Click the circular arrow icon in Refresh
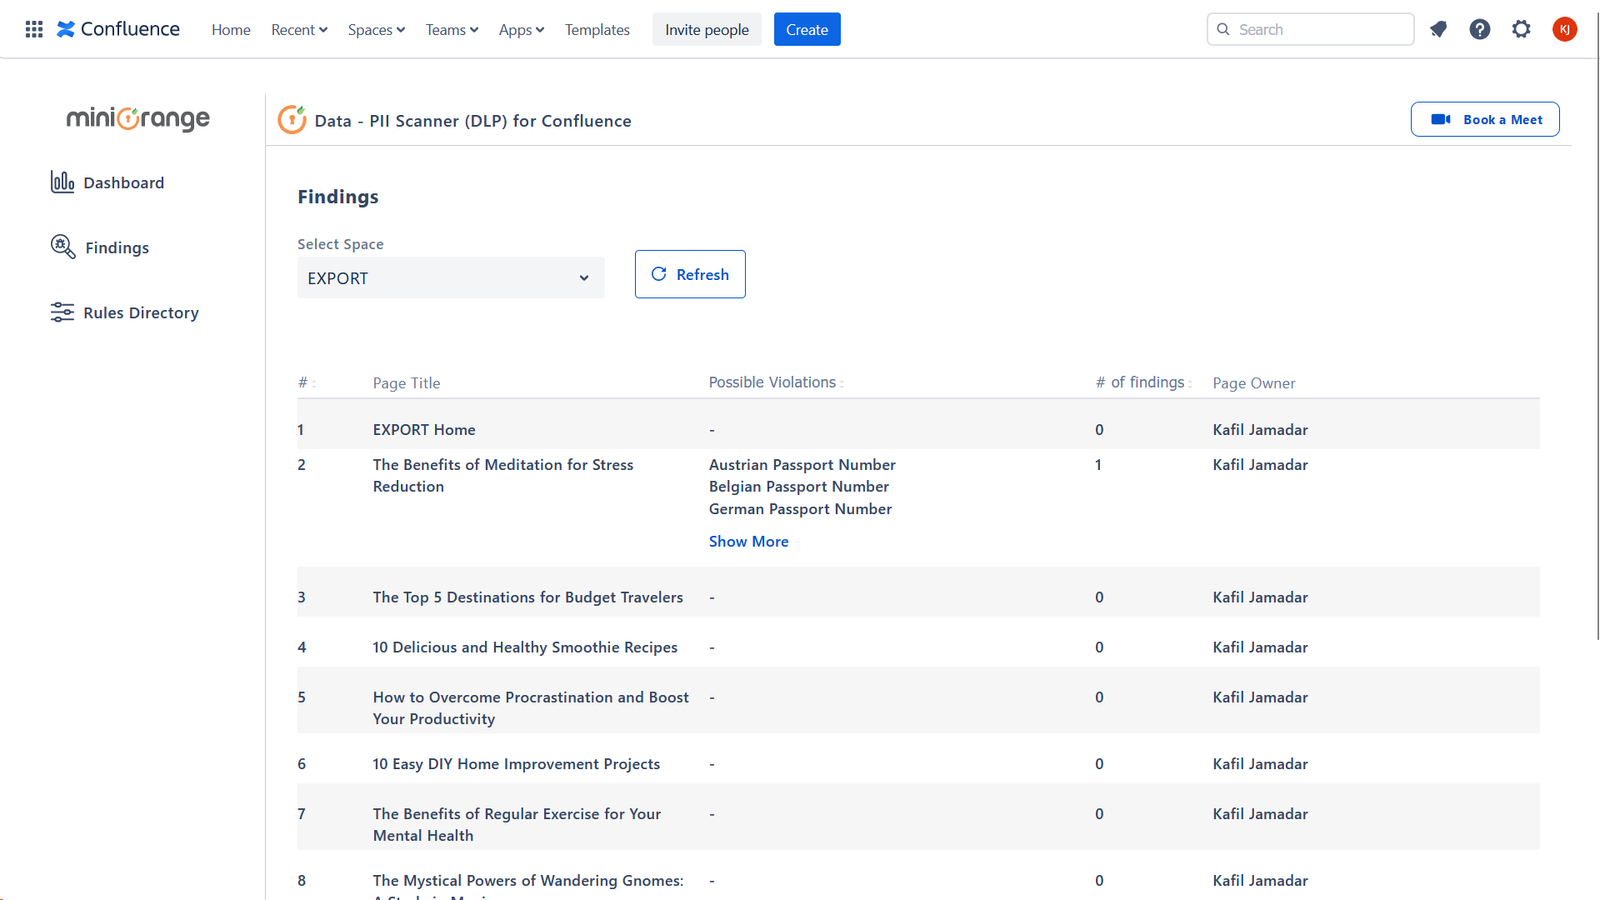 click(x=659, y=274)
